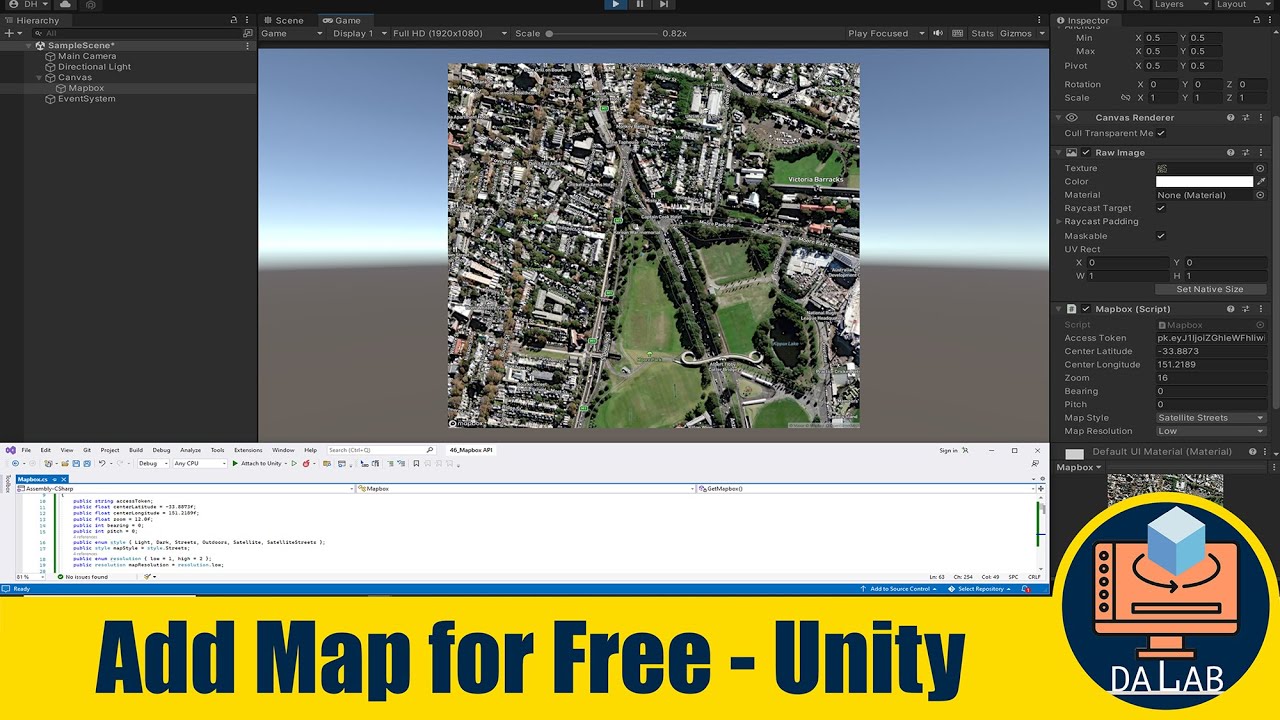1280x720 pixels.
Task: Collapse the Raw Image component foldout
Action: pyautogui.click(x=1060, y=153)
